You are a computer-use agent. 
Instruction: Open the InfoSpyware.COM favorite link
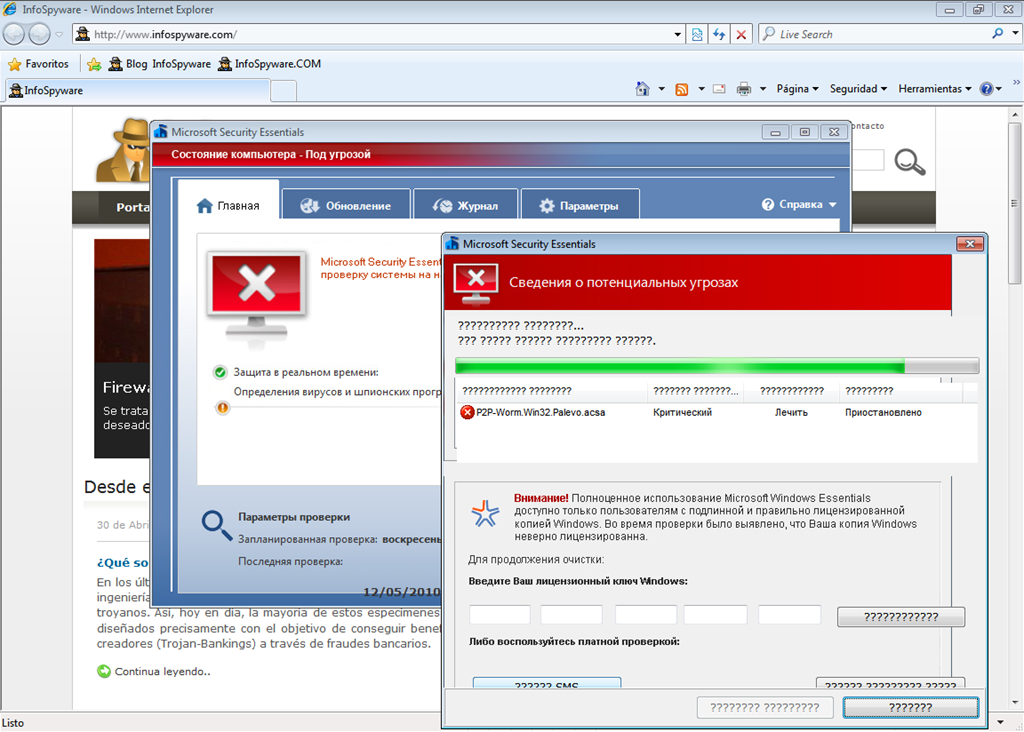tap(270, 64)
